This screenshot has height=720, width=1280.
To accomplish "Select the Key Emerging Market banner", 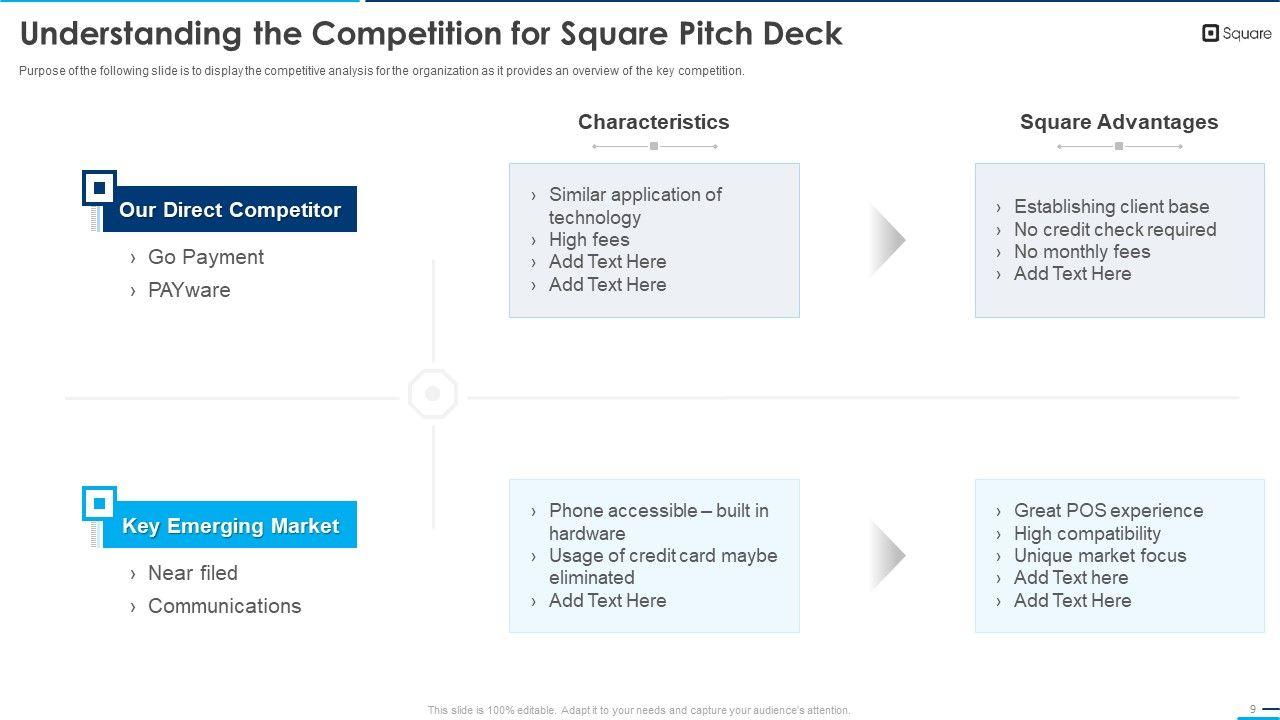I will 230,526.
